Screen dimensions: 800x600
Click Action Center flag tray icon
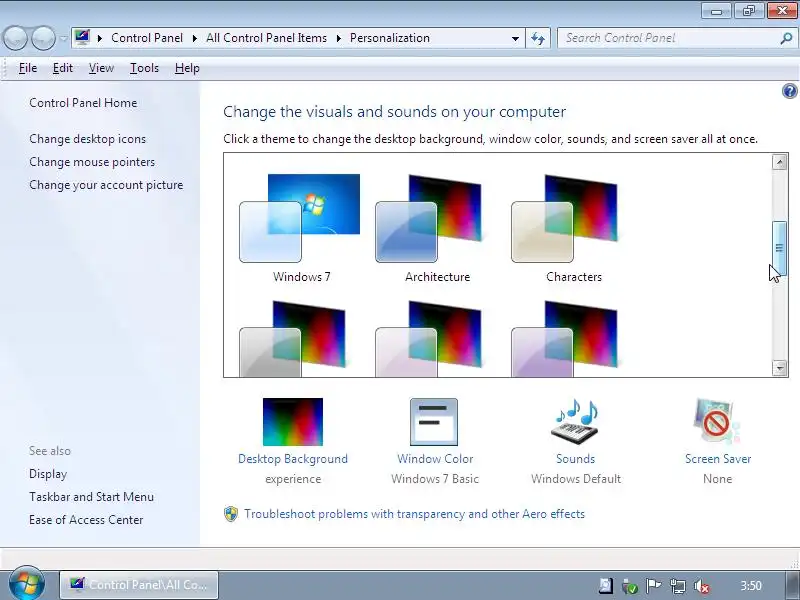click(x=654, y=586)
